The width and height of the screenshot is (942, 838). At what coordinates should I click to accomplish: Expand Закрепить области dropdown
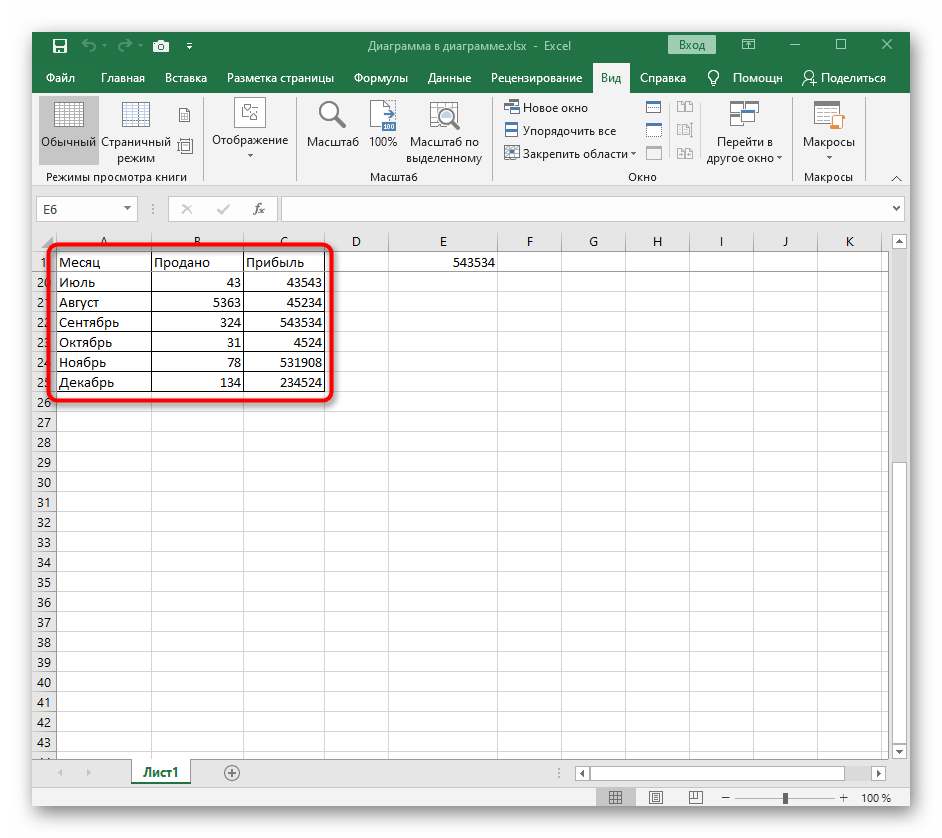[x=570, y=154]
